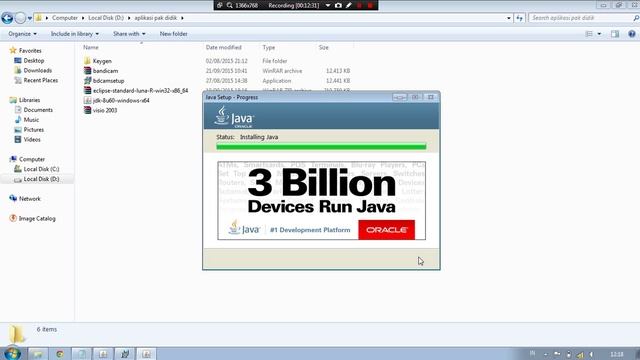Click the Bandicam pause recording button

(360, 5)
